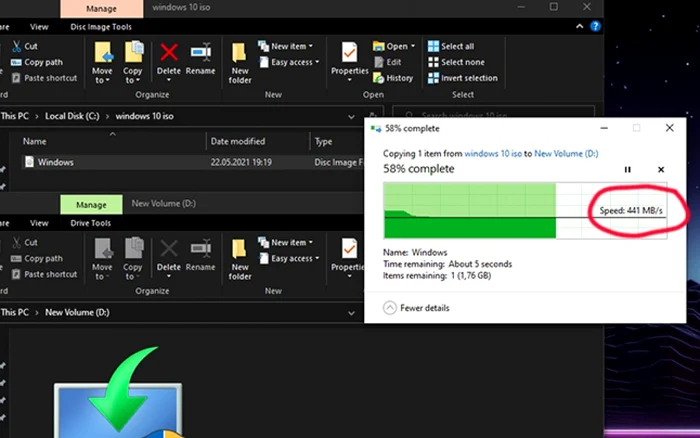
Task: Click Properties in the windows 10 iso window
Action: point(350,62)
